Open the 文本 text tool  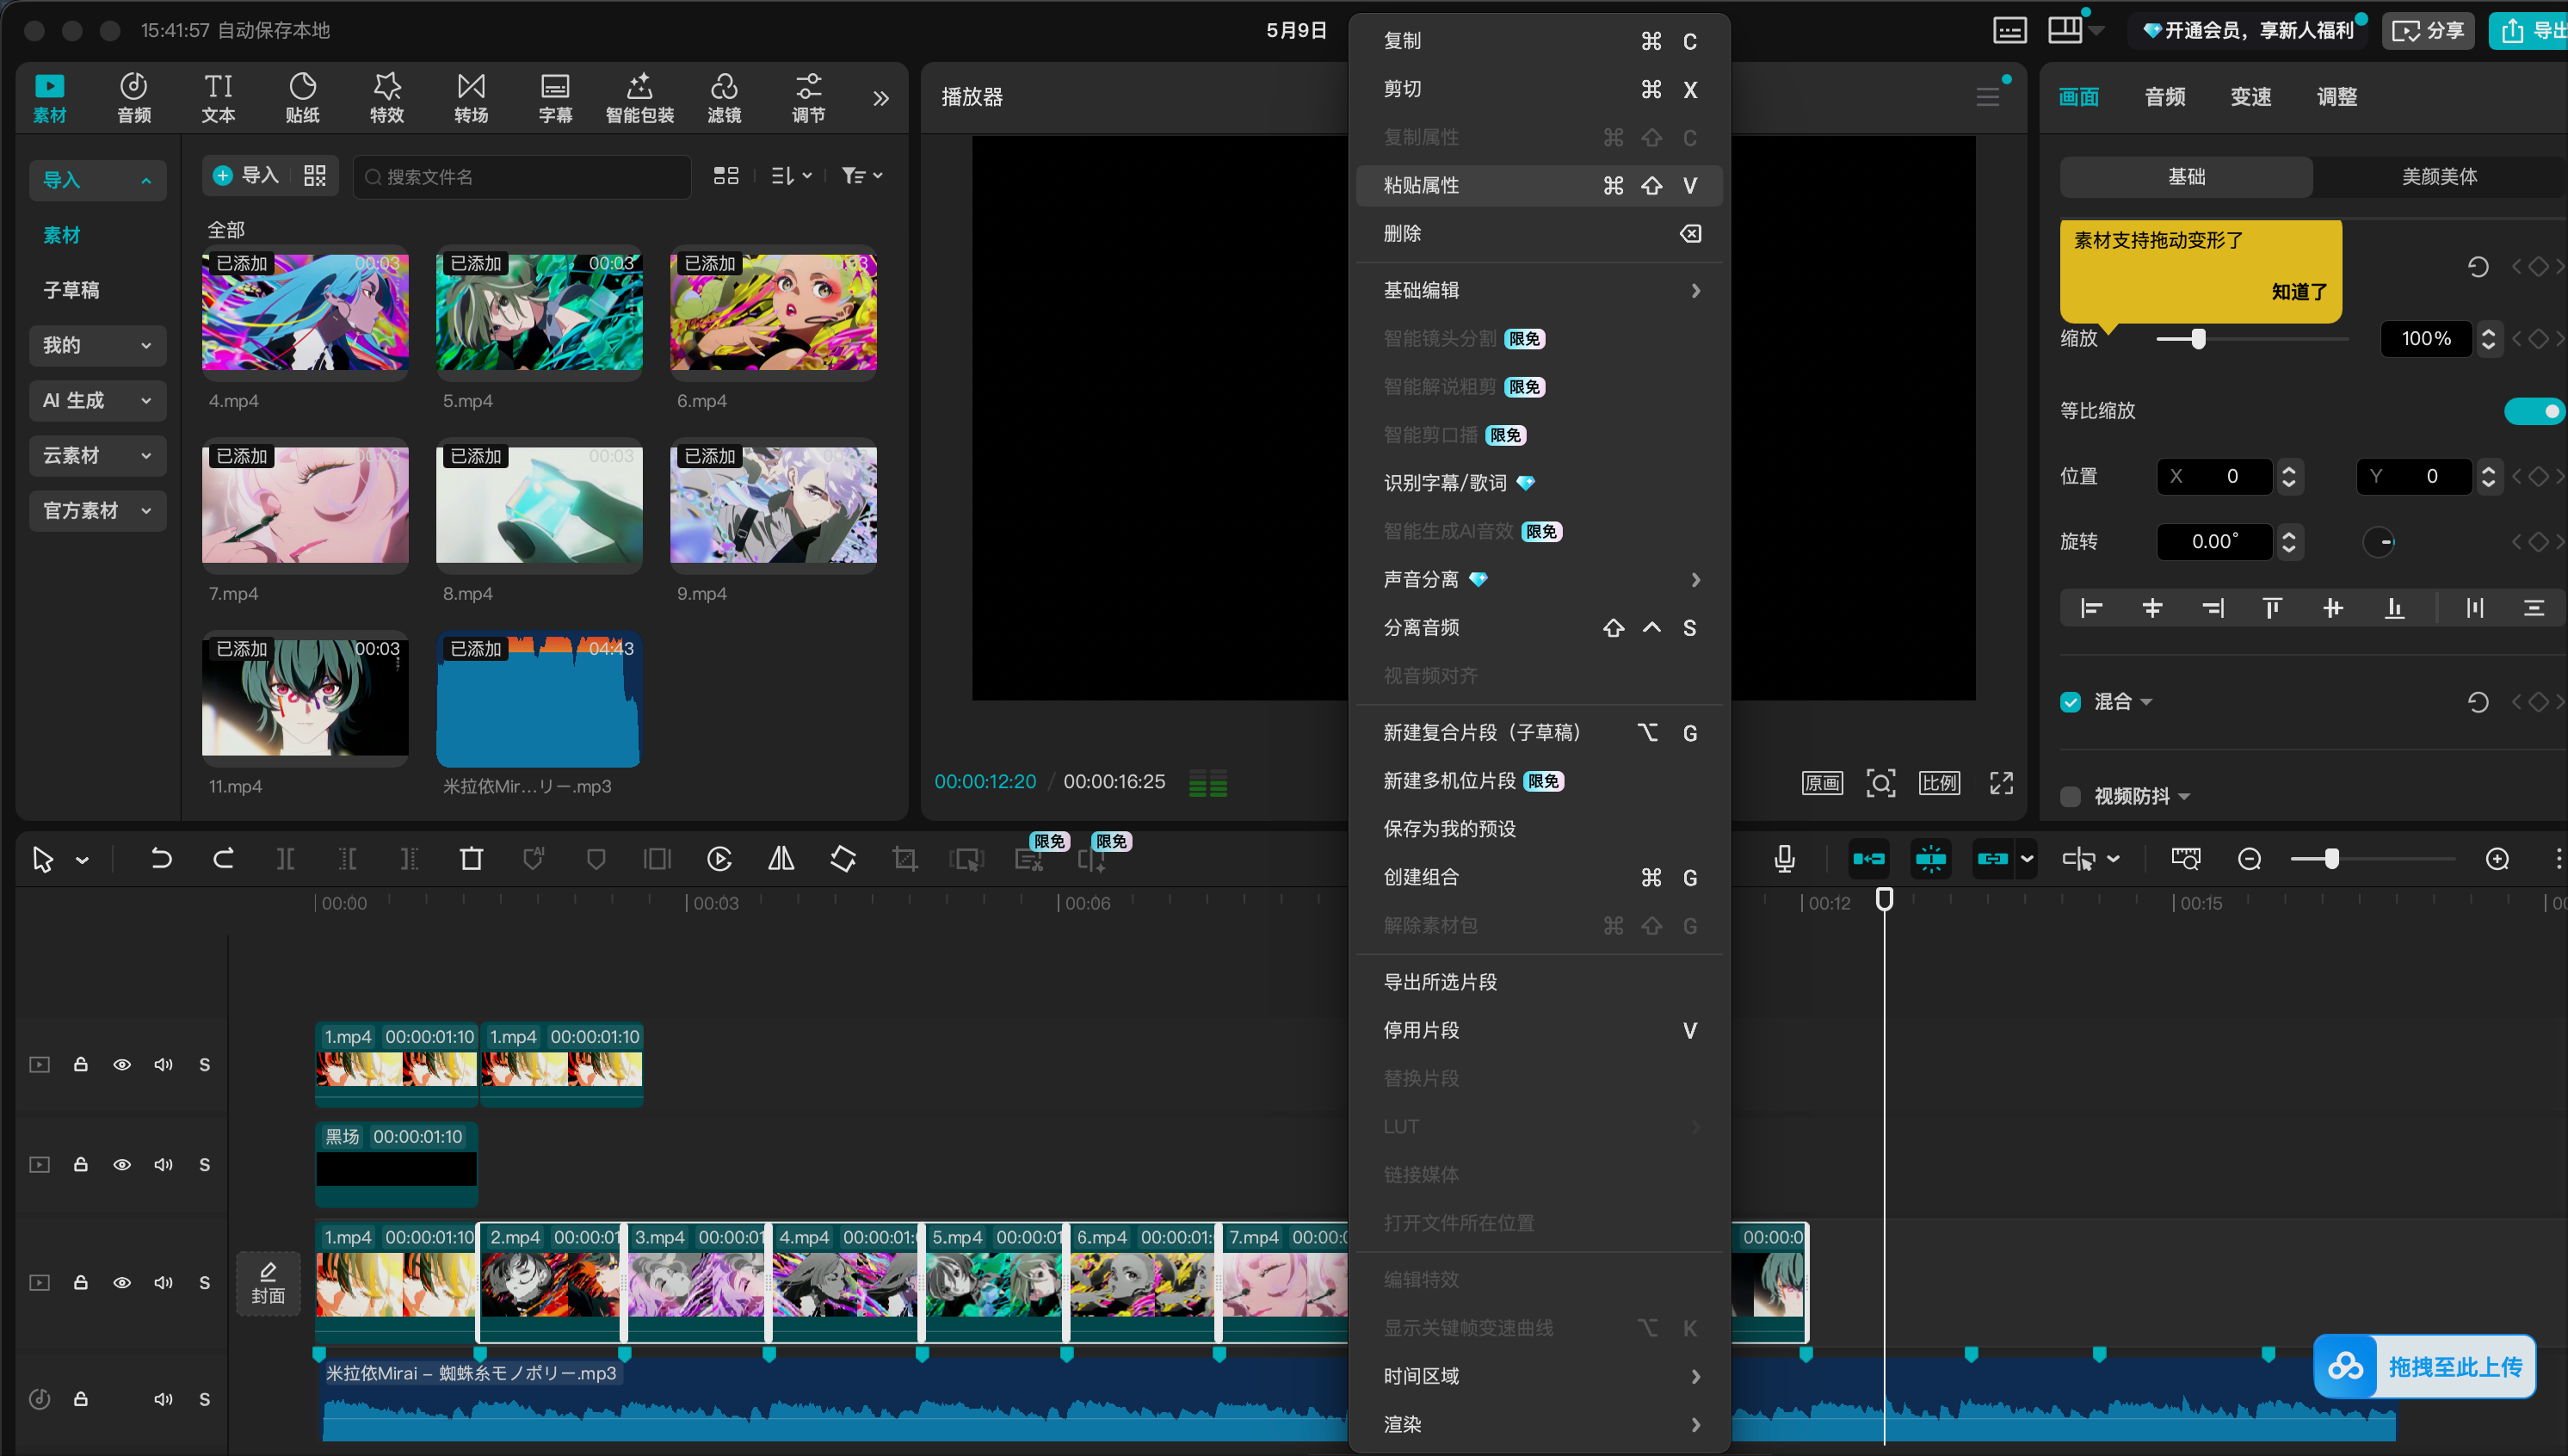(218, 98)
